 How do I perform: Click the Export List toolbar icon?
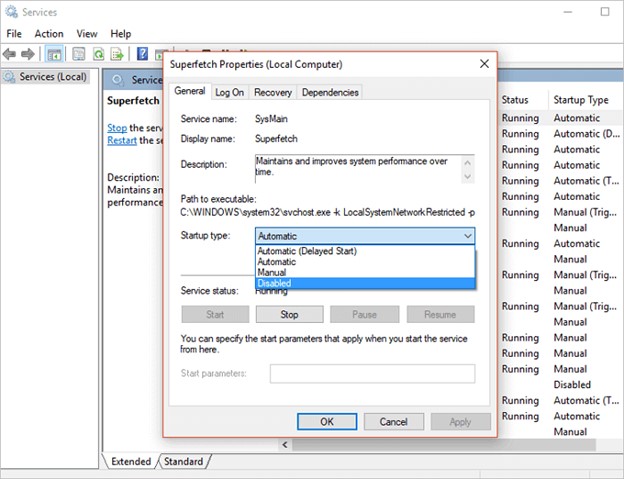pyautogui.click(x=119, y=54)
